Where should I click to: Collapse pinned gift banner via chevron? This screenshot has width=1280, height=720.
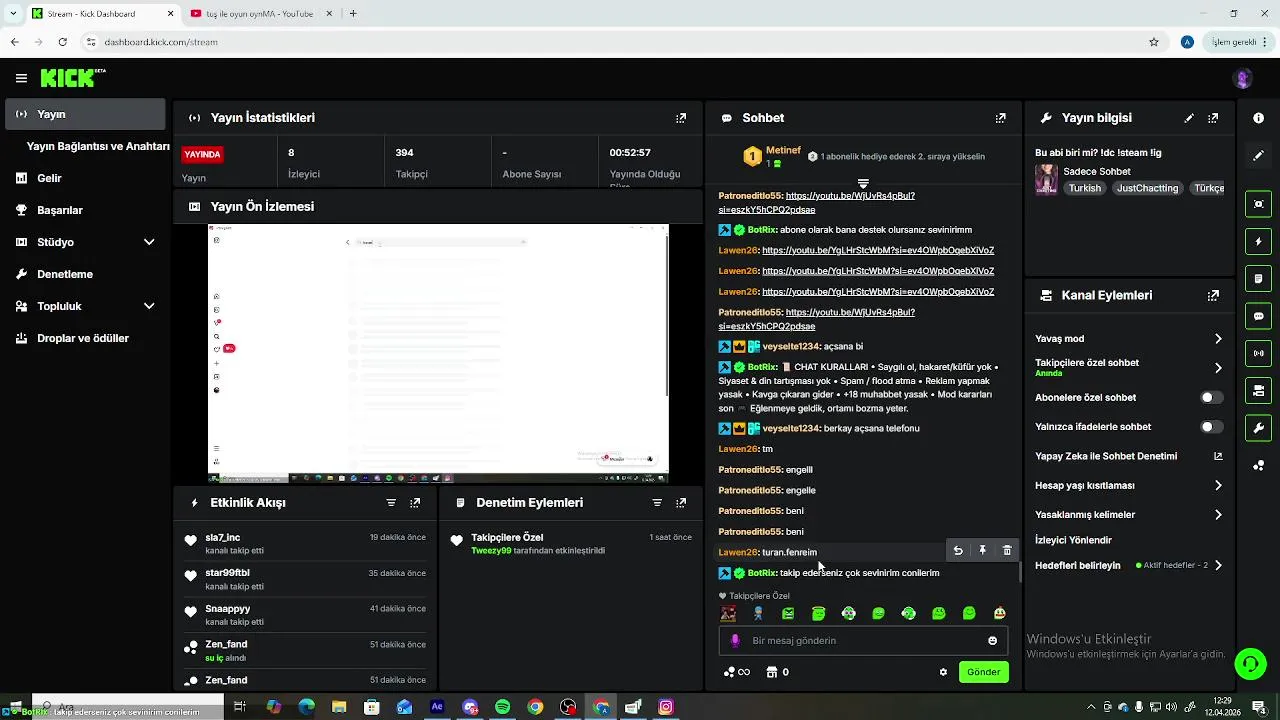pyautogui.click(x=863, y=184)
